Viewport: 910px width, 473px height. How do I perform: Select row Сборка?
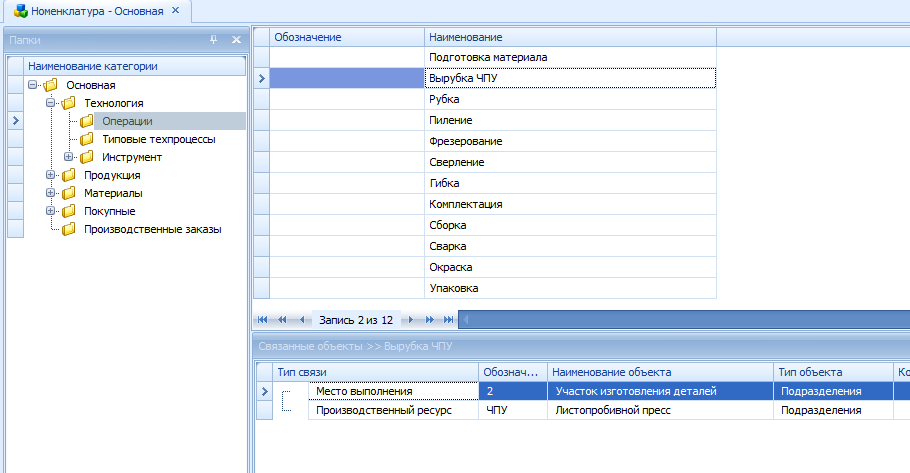click(x=493, y=225)
